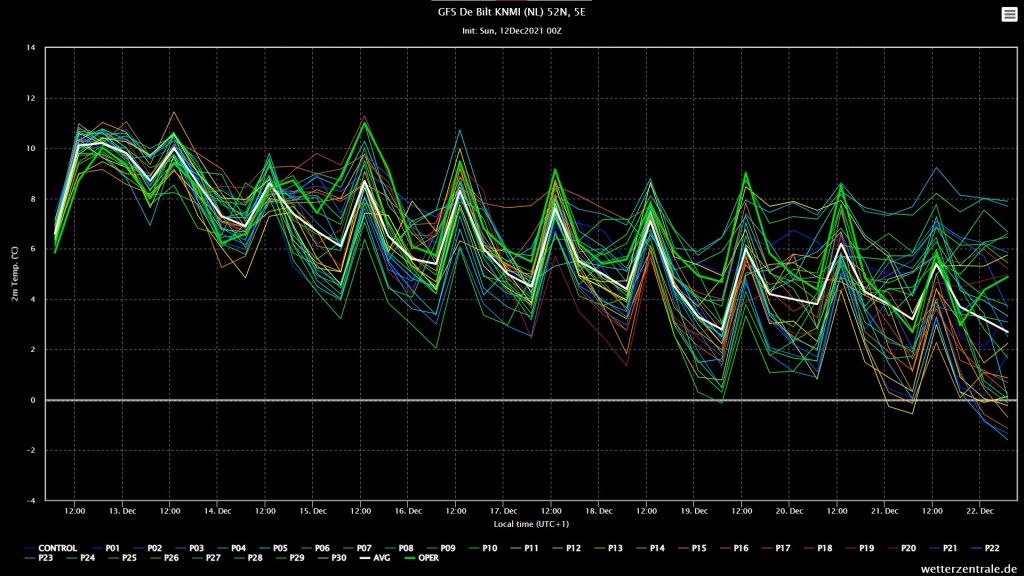Toggle the CONTROL series in legend
This screenshot has height=576, width=1024.
tap(51, 548)
